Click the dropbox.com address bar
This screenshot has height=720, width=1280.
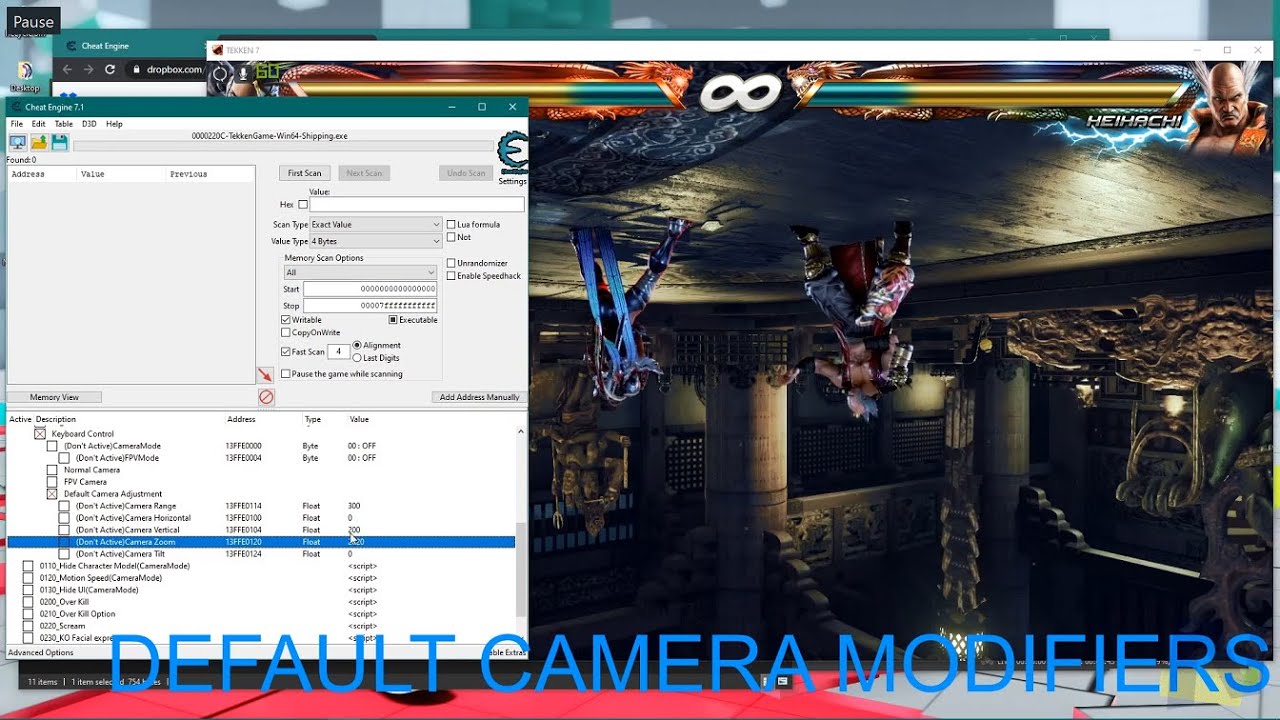[x=166, y=70]
